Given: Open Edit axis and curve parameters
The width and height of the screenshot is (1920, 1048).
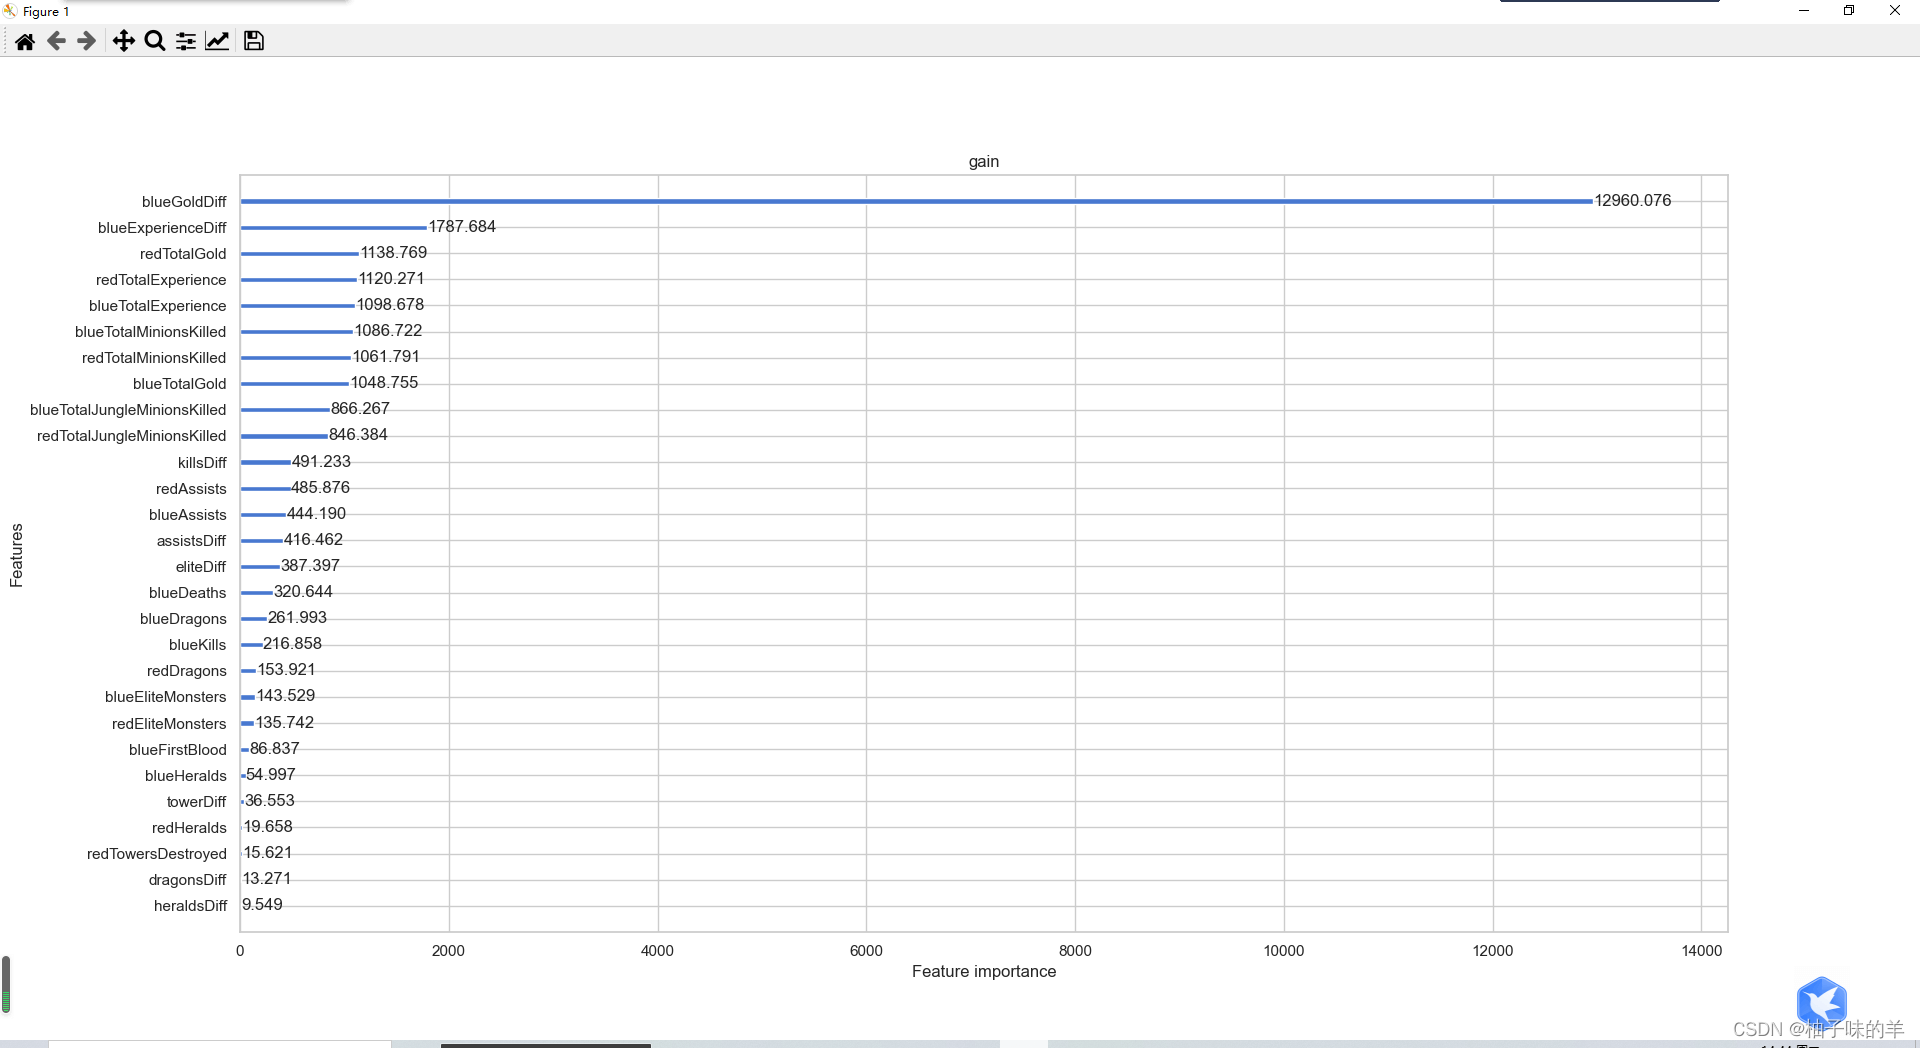Looking at the screenshot, I should coord(217,41).
